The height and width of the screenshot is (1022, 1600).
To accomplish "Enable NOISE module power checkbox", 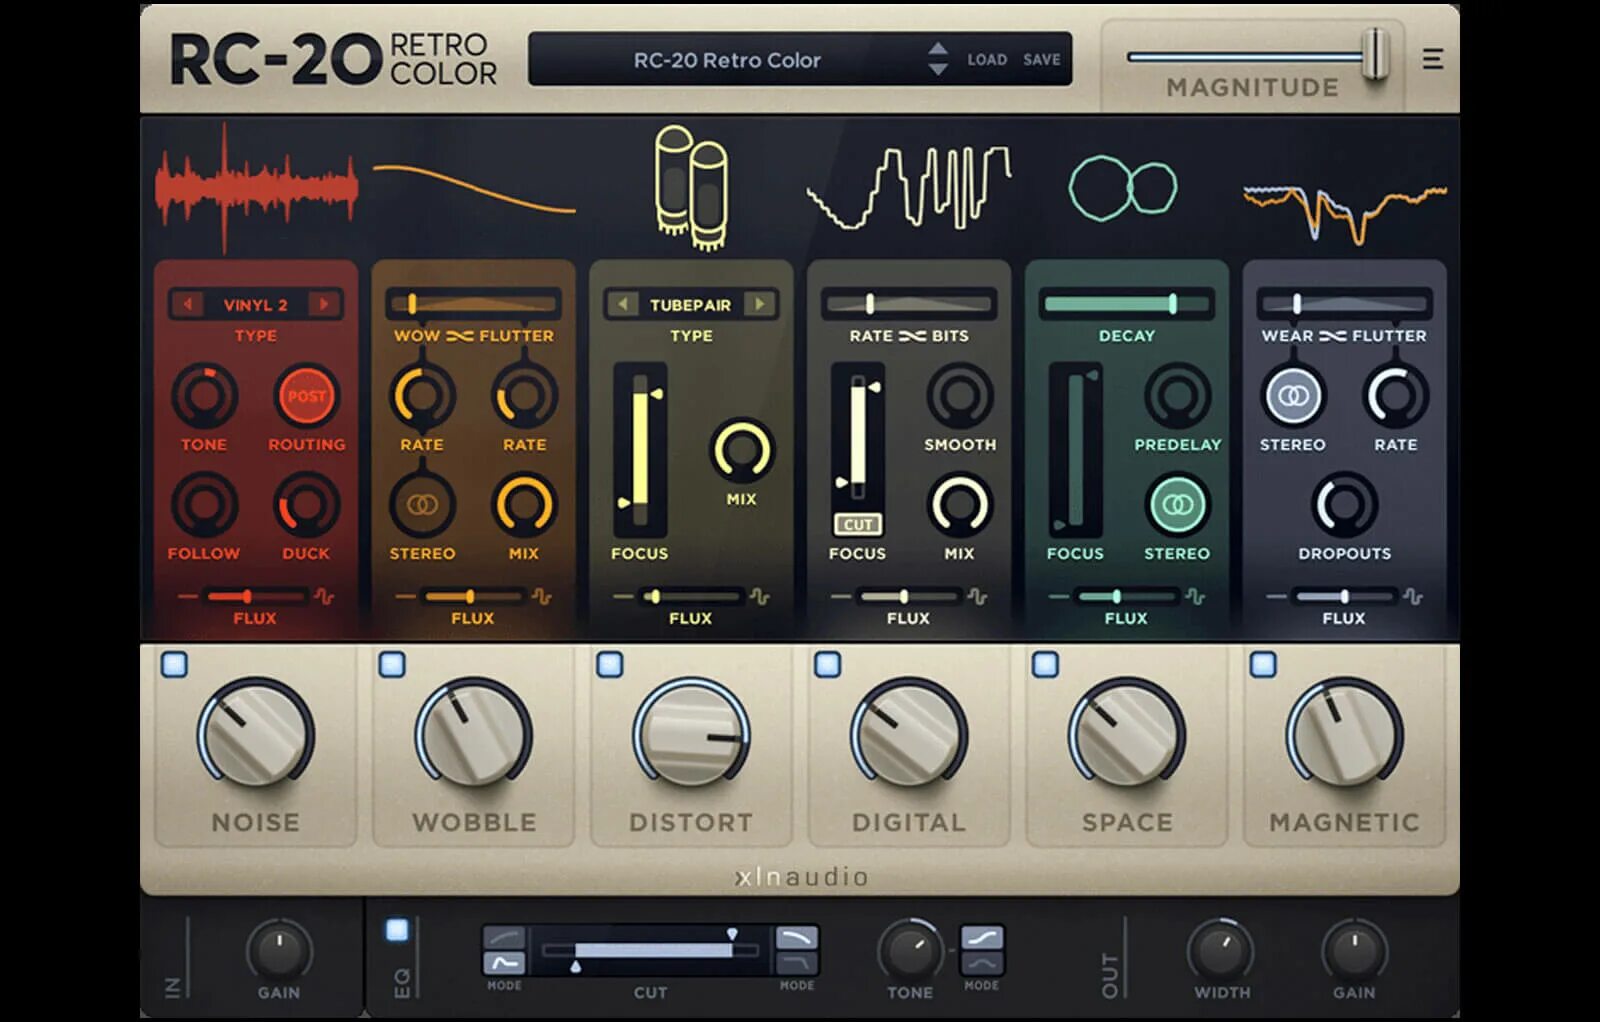I will pos(175,664).
